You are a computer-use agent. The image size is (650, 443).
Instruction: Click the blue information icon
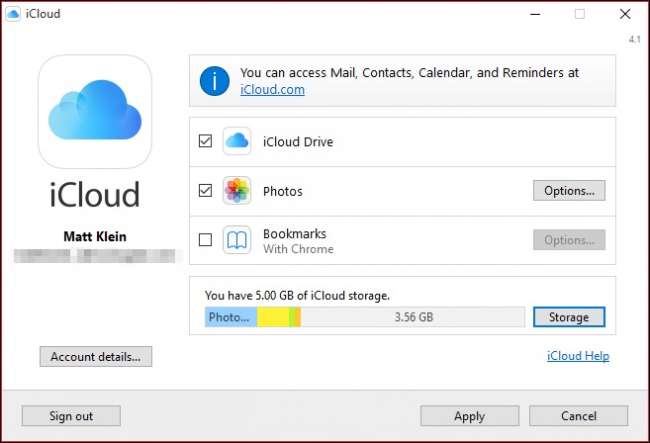point(214,81)
